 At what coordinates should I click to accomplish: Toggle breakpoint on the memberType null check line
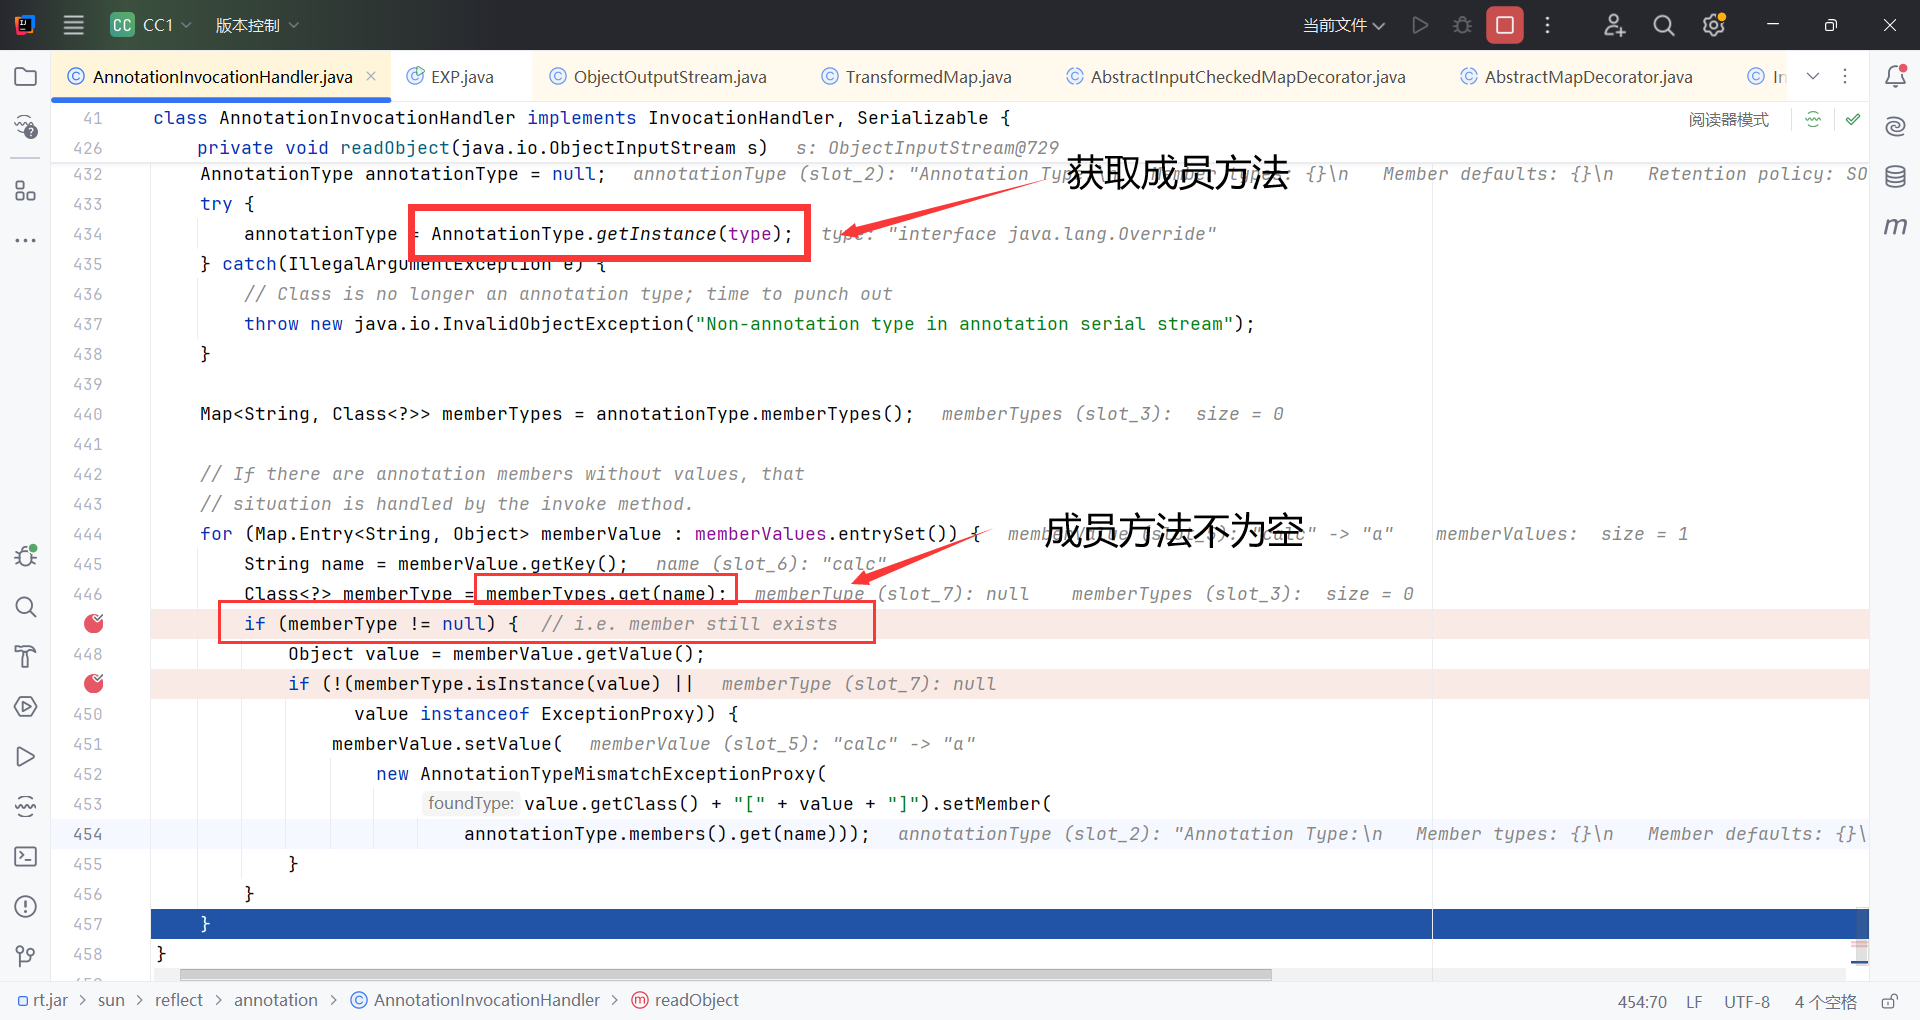click(x=94, y=624)
